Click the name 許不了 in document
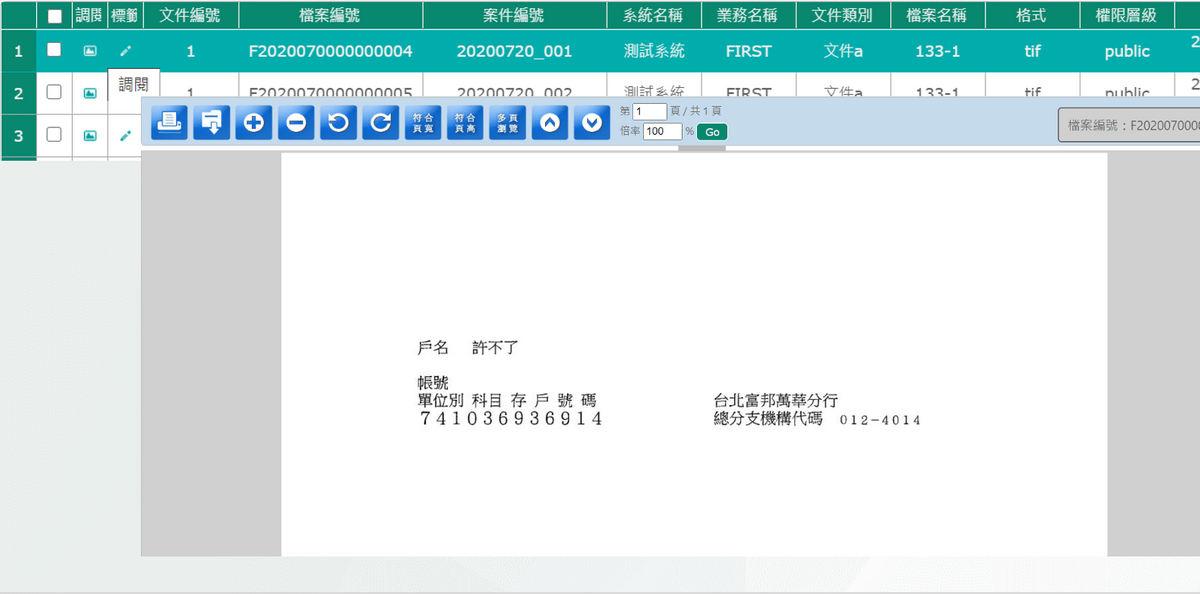 [495, 348]
